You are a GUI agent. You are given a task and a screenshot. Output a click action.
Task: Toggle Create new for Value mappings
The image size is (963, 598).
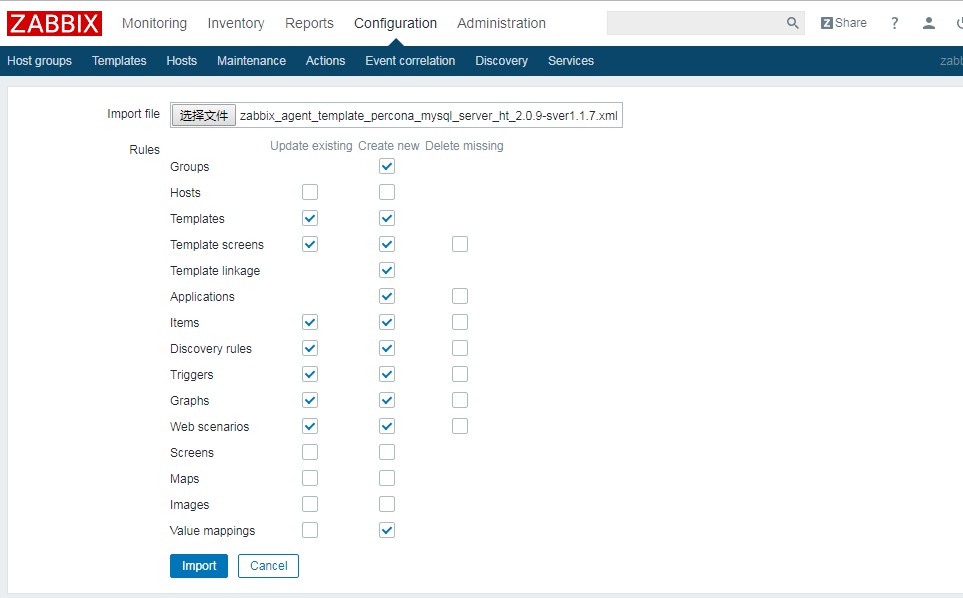387,530
